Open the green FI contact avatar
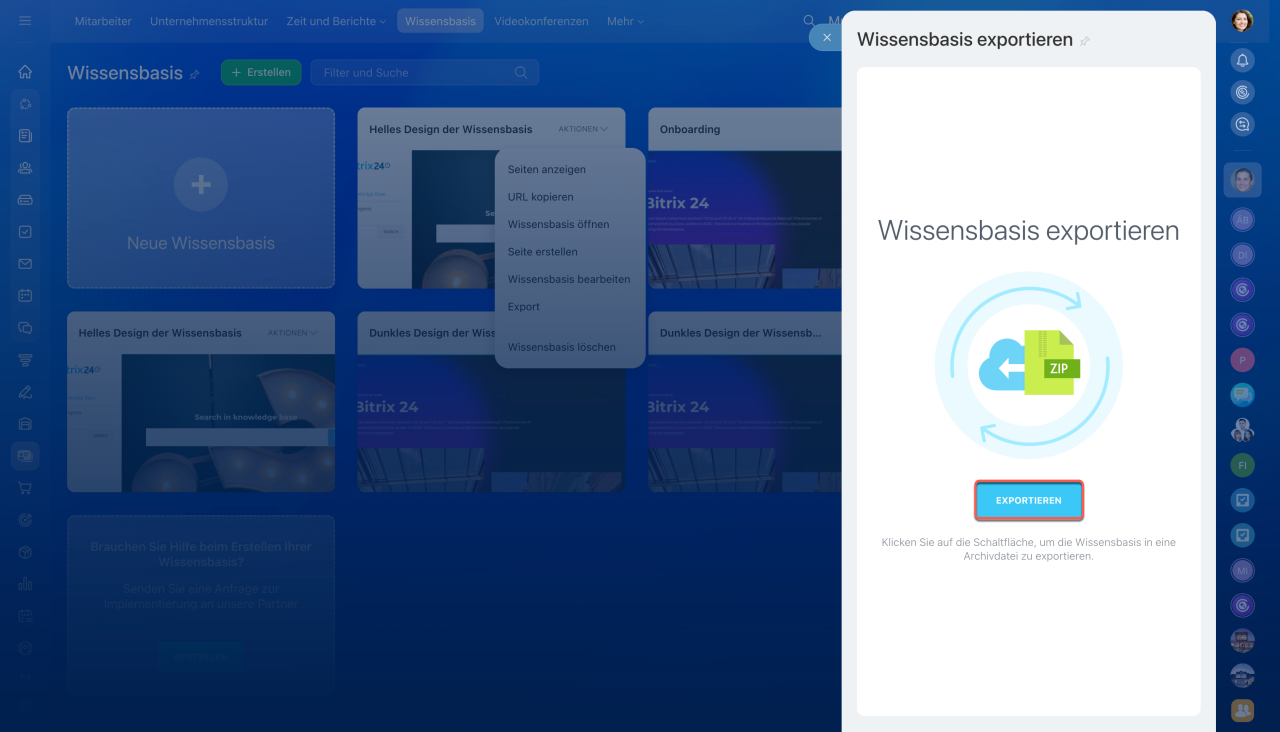Screen dimensions: 1280x732 [x=1242, y=465]
